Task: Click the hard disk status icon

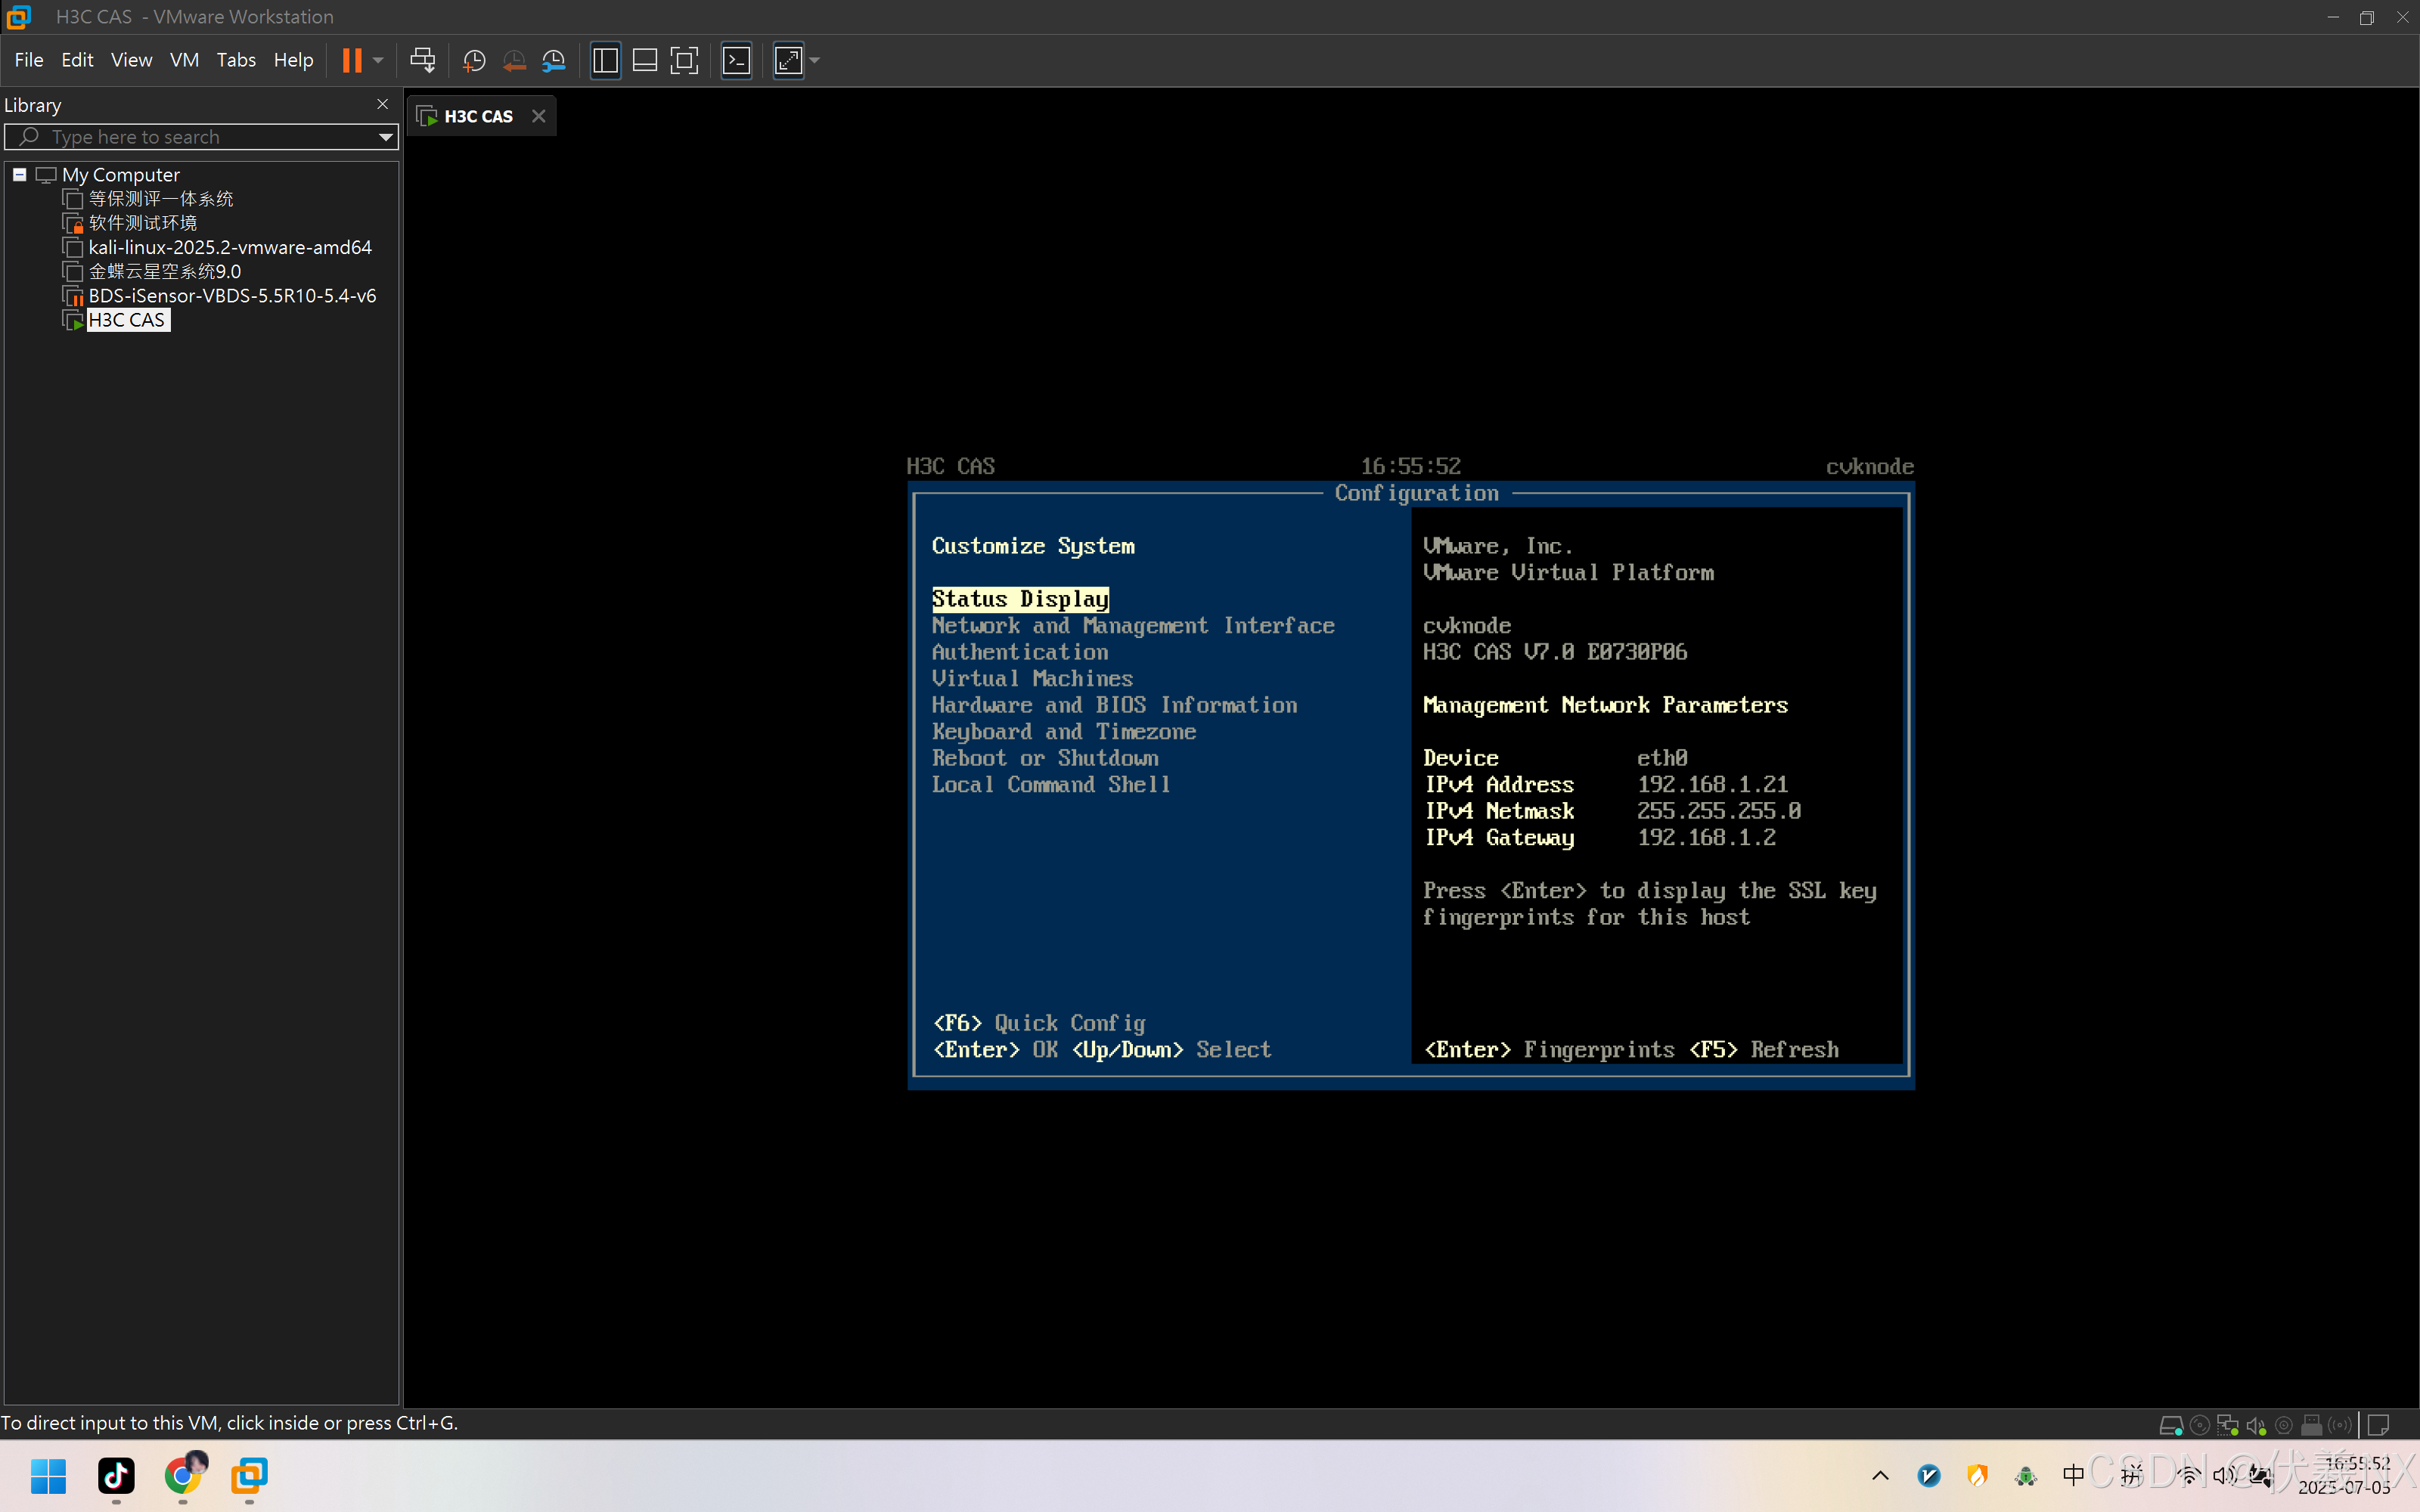Action: (x=2172, y=1426)
